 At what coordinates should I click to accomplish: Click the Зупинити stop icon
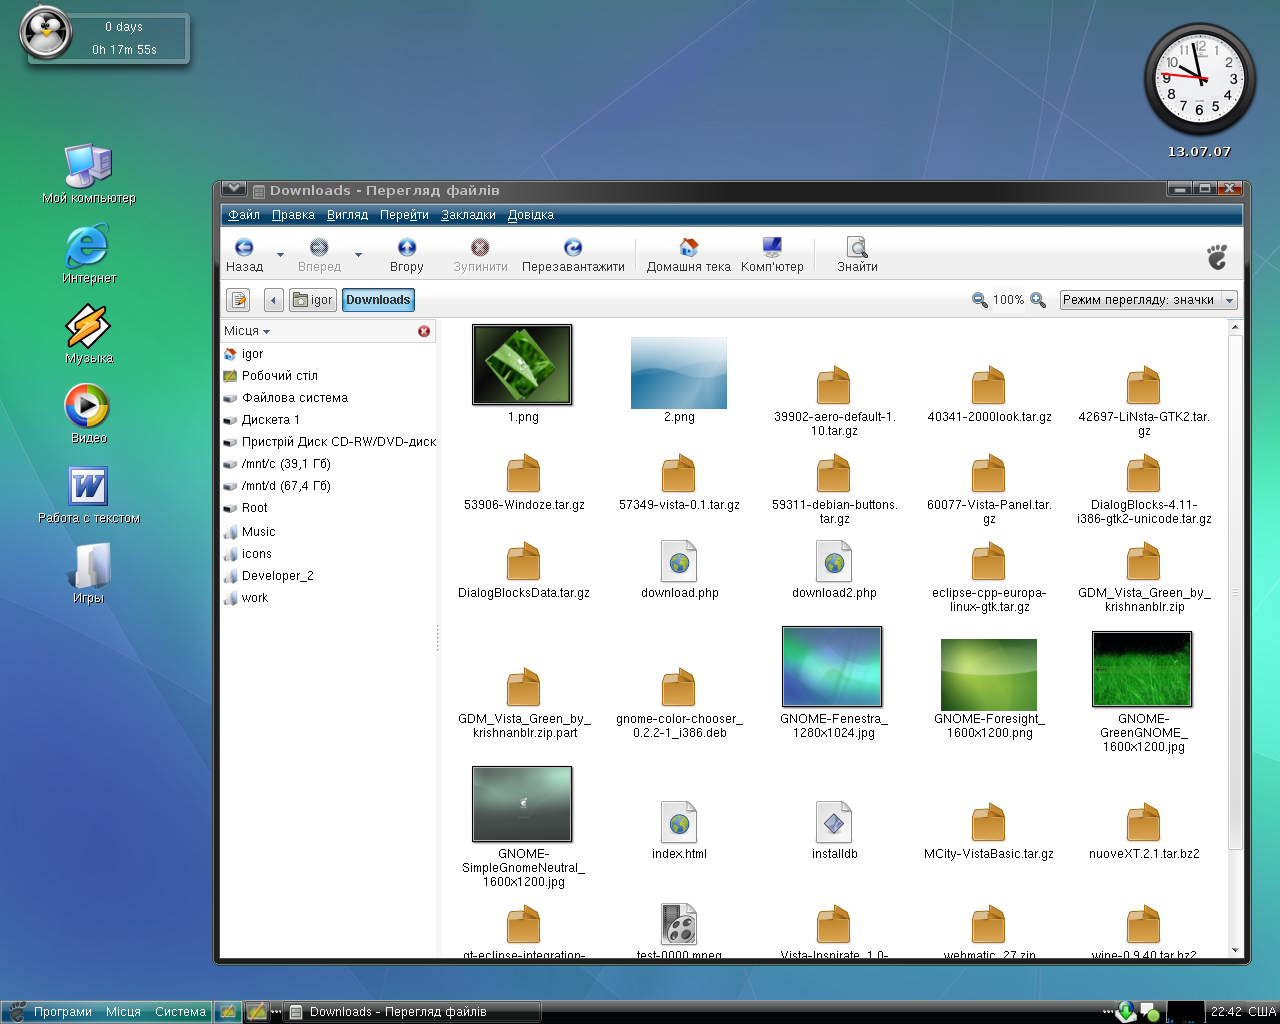click(480, 248)
